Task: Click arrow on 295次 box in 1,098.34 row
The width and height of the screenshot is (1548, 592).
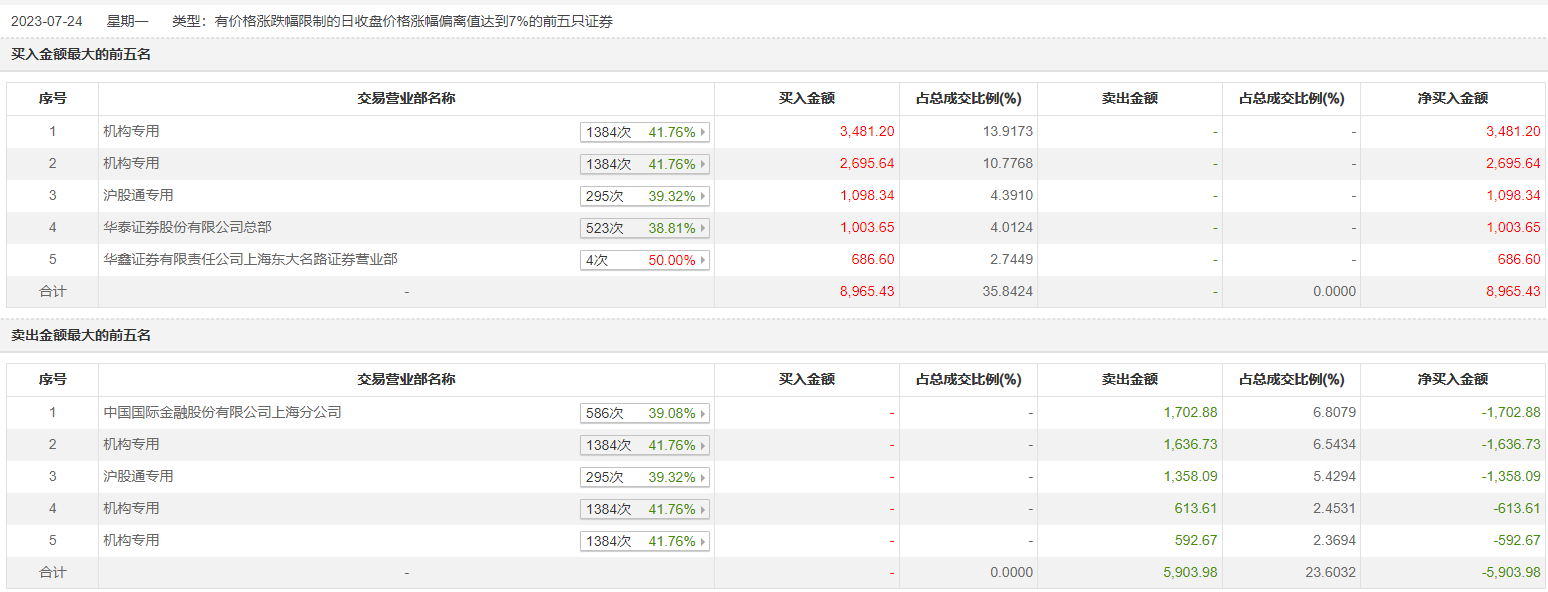Action: point(704,196)
